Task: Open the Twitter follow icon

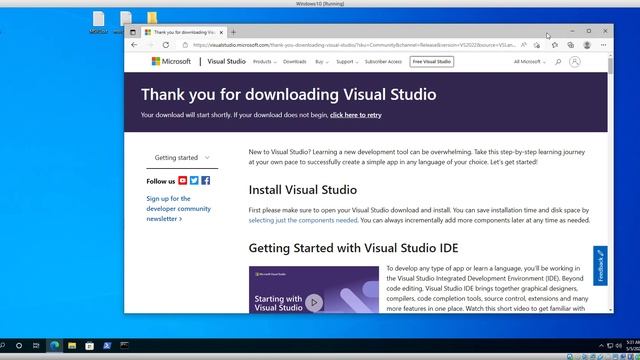Action: (194, 180)
